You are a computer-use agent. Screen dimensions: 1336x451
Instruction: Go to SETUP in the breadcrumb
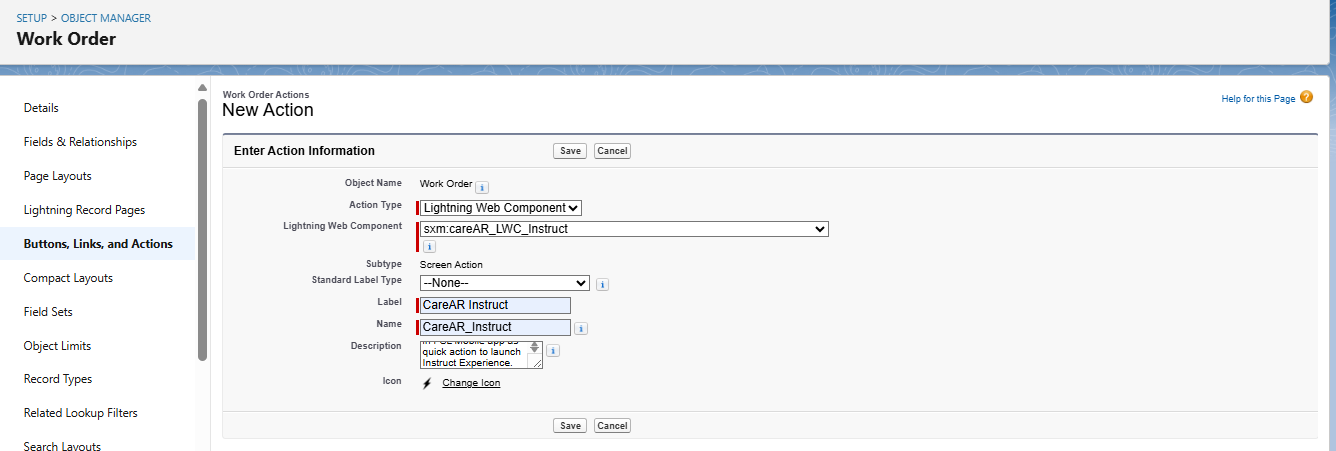pyautogui.click(x=31, y=19)
